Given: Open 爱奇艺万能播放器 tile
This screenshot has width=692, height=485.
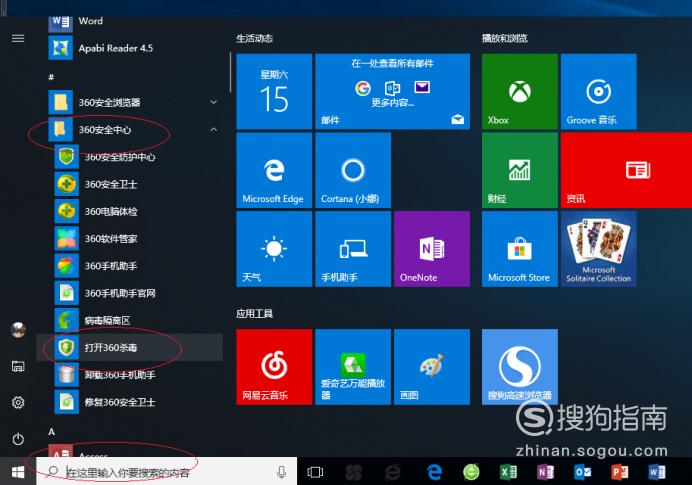Looking at the screenshot, I should coord(353,367).
